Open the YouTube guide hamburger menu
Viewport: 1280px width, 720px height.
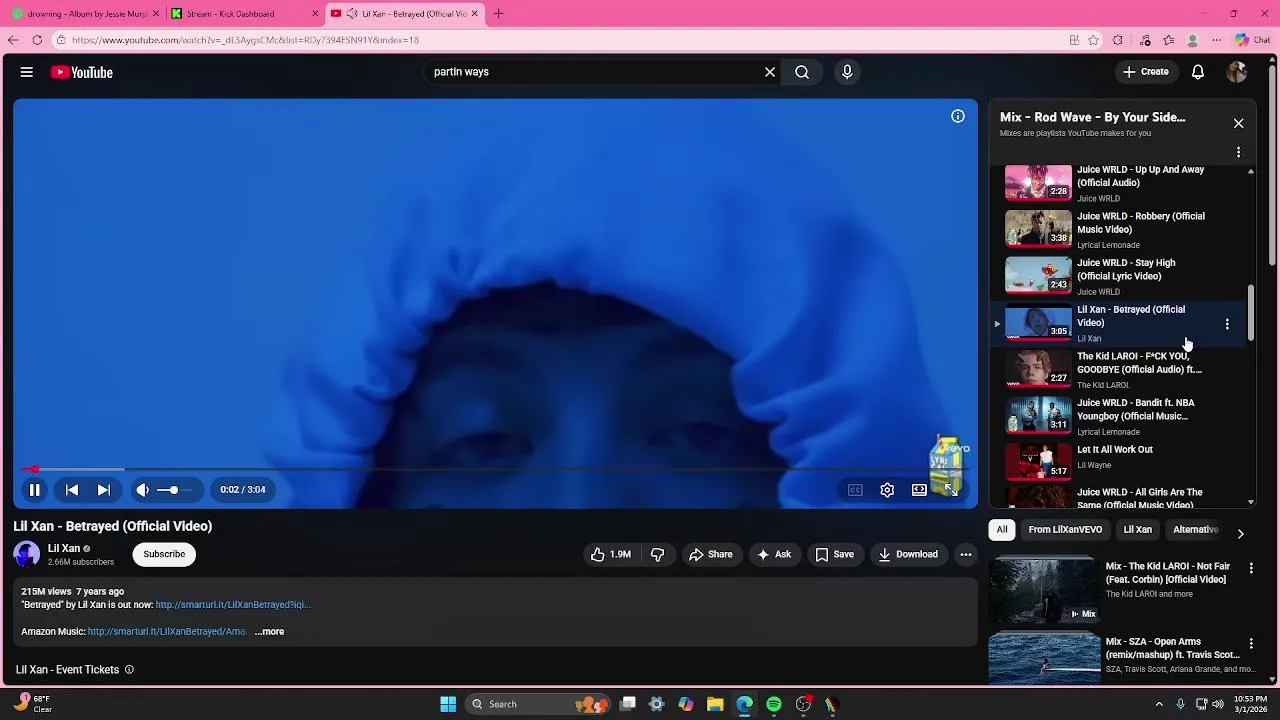click(x=27, y=72)
